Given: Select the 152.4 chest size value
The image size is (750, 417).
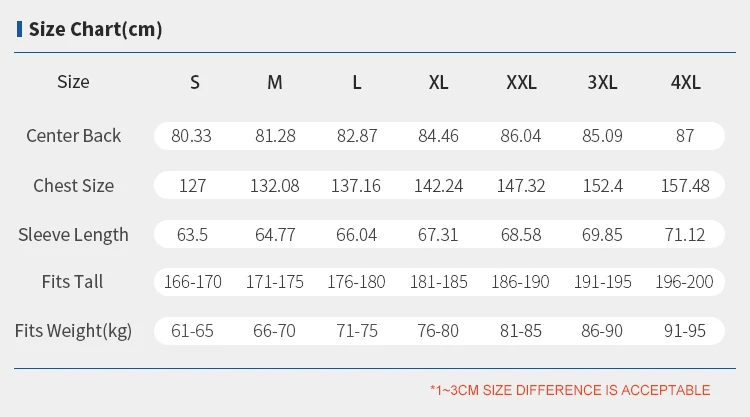Looking at the screenshot, I should tap(602, 185).
